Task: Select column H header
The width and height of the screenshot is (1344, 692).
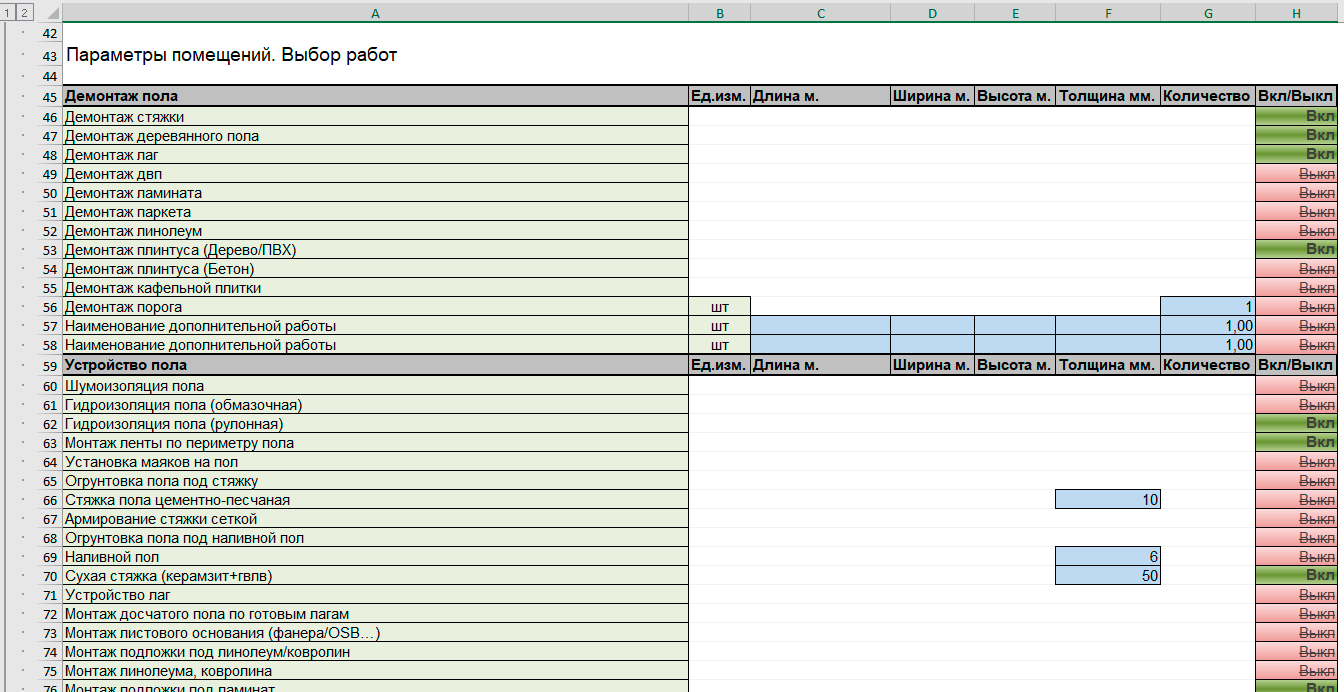Action: pyautogui.click(x=1295, y=12)
